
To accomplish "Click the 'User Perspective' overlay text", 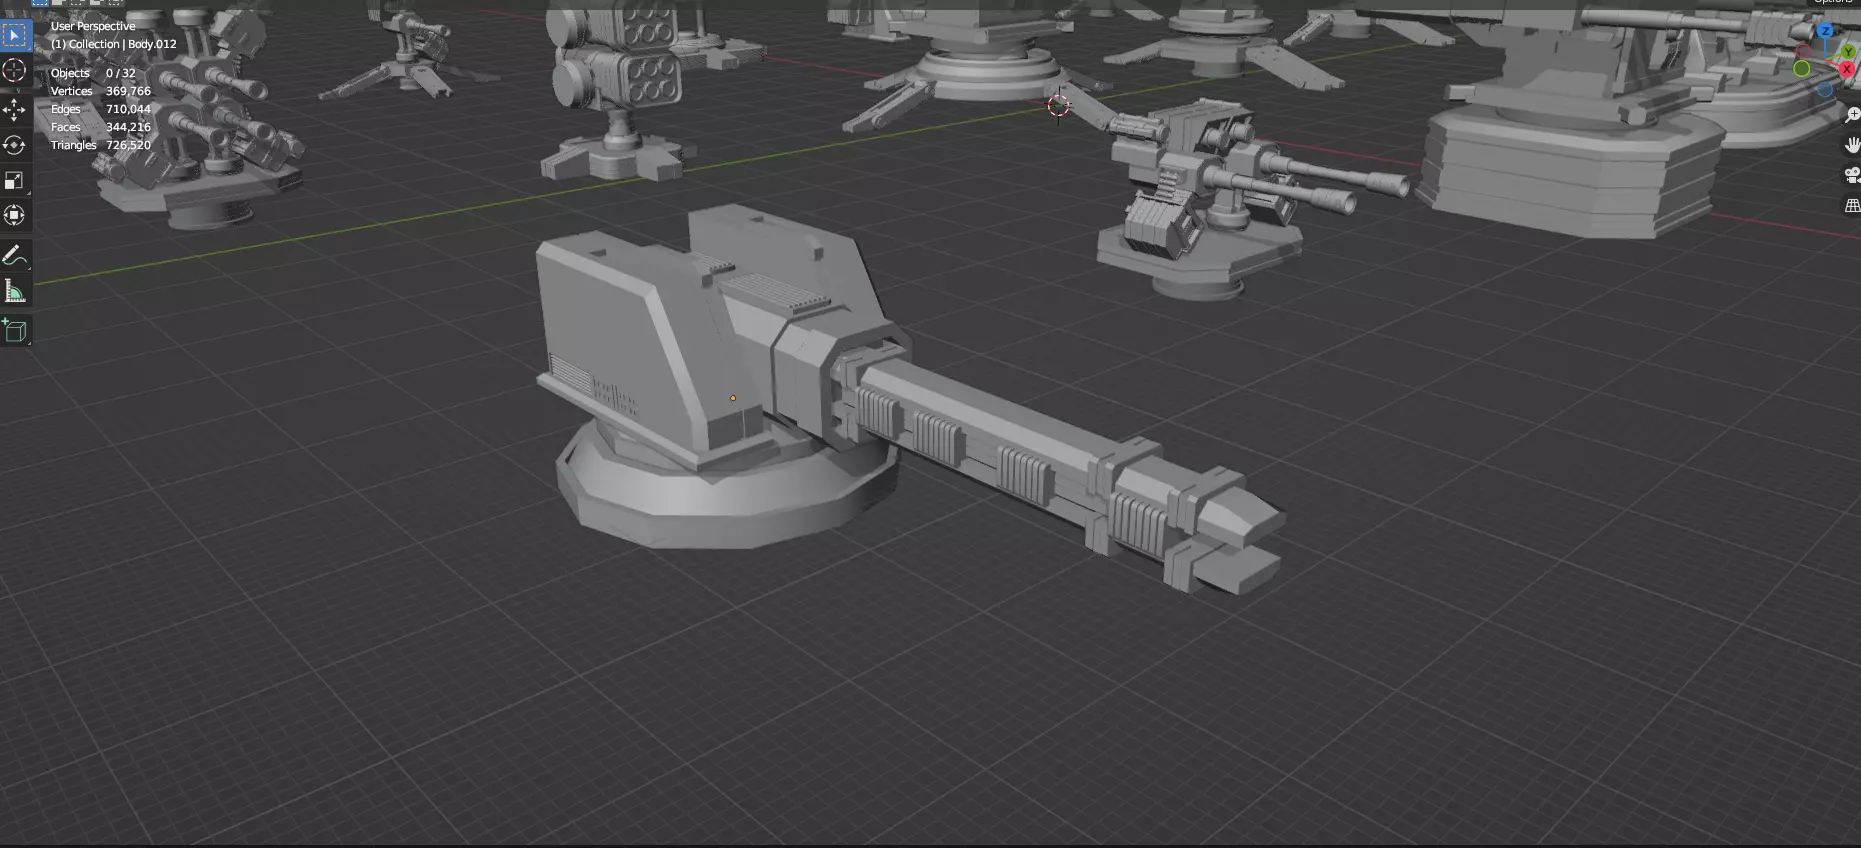I will pyautogui.click(x=93, y=26).
